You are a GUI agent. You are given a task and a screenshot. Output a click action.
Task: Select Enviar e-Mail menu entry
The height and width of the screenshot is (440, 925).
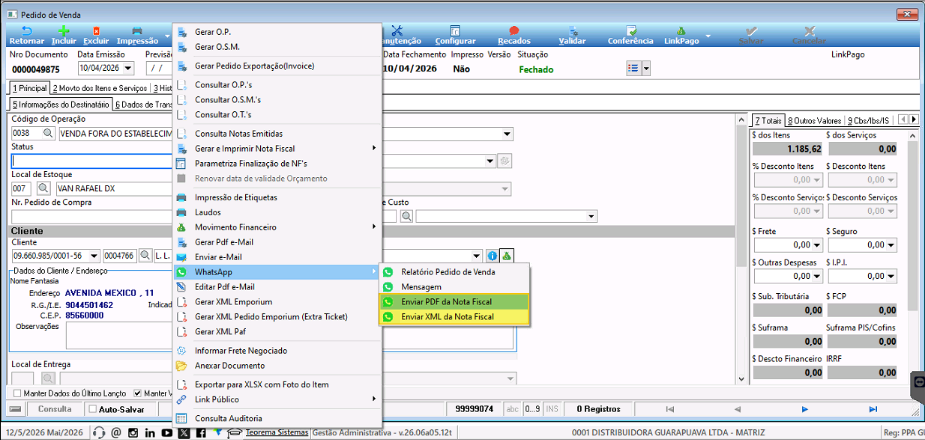click(278, 257)
